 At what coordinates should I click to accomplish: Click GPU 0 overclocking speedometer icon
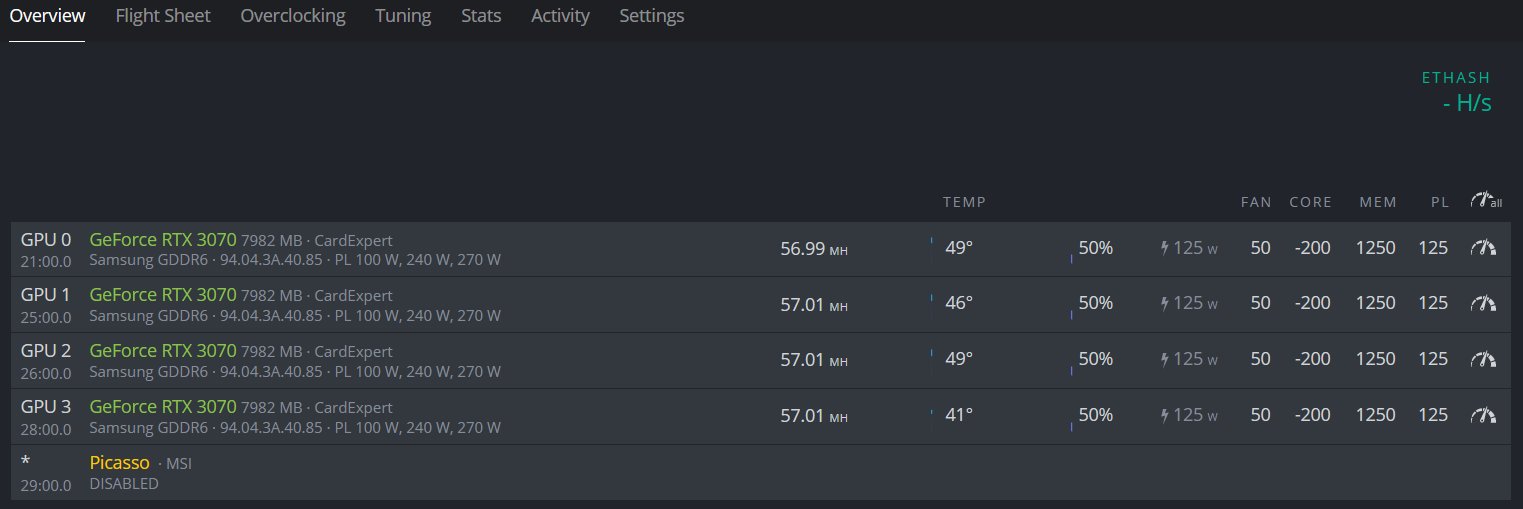[1483, 247]
